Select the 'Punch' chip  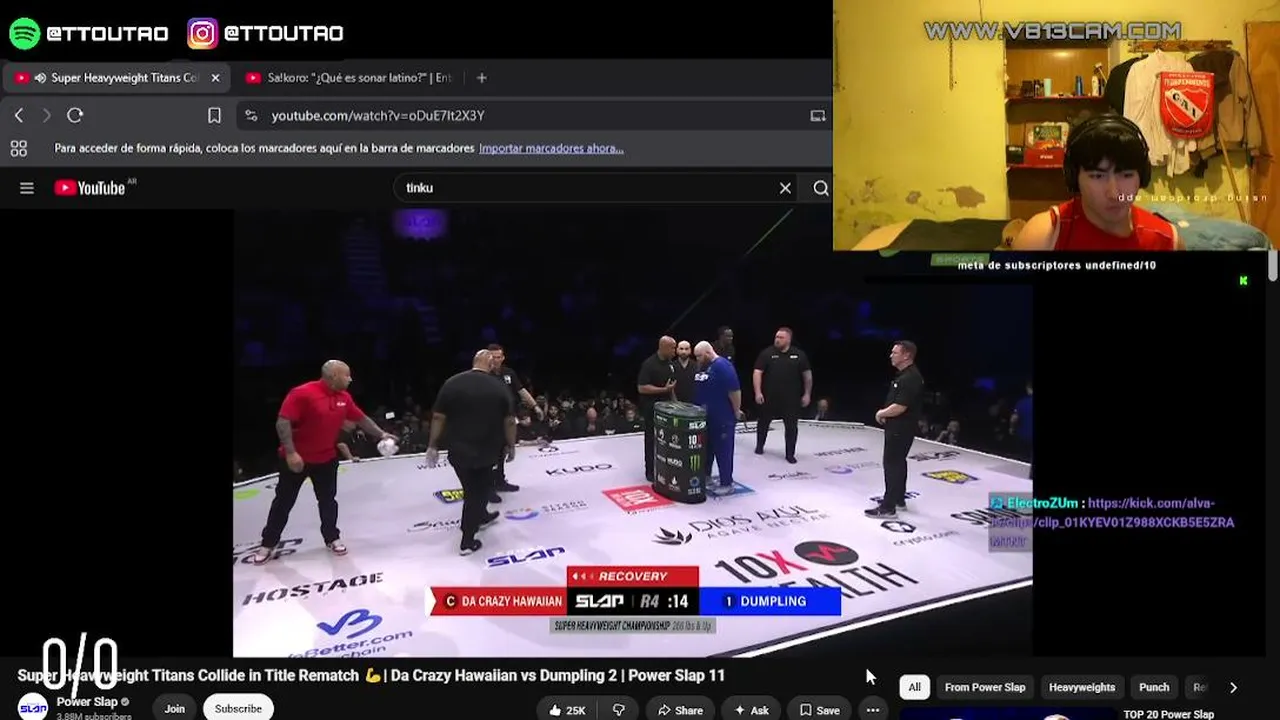(1154, 687)
